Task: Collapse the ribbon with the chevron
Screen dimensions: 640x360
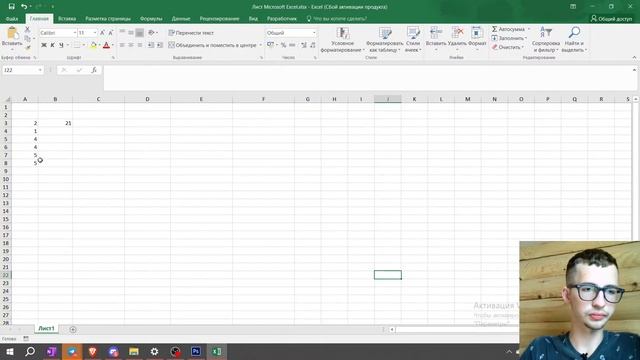Action: pos(634,58)
